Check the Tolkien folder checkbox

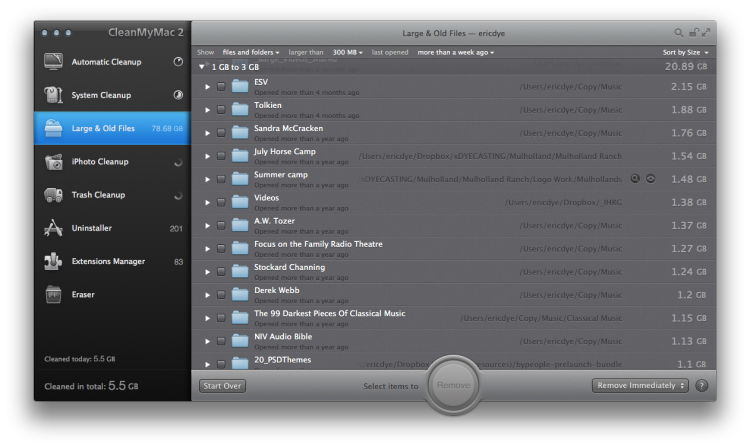(221, 109)
